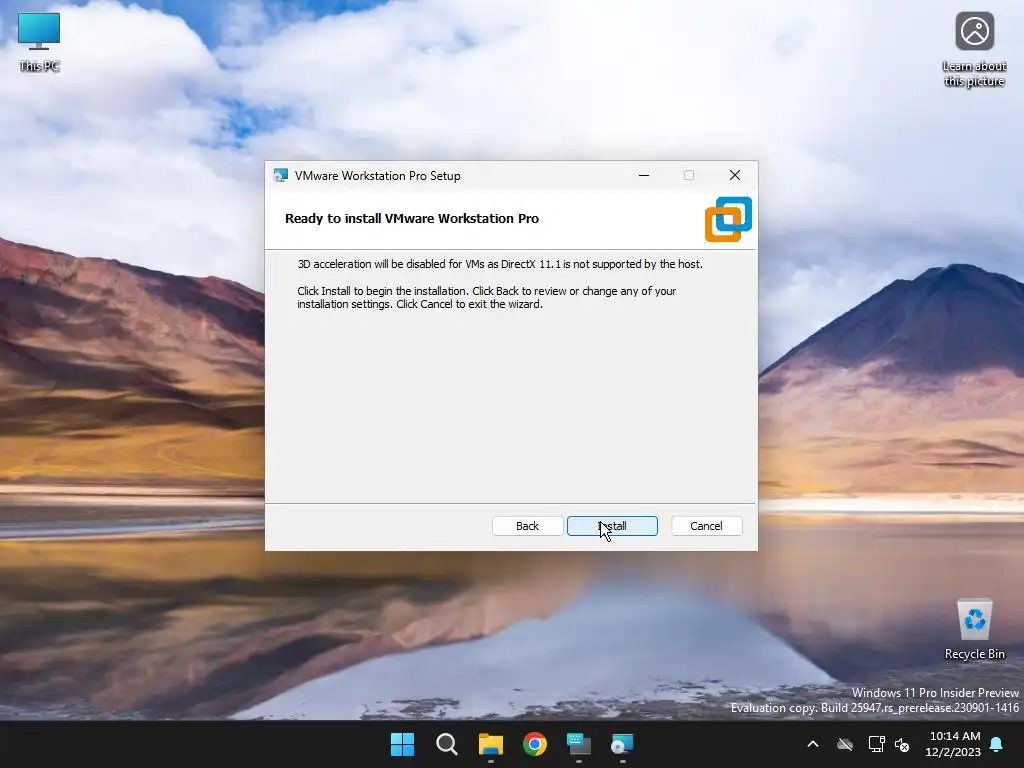Open taskbar Search
The image size is (1024, 768).
(x=447, y=744)
